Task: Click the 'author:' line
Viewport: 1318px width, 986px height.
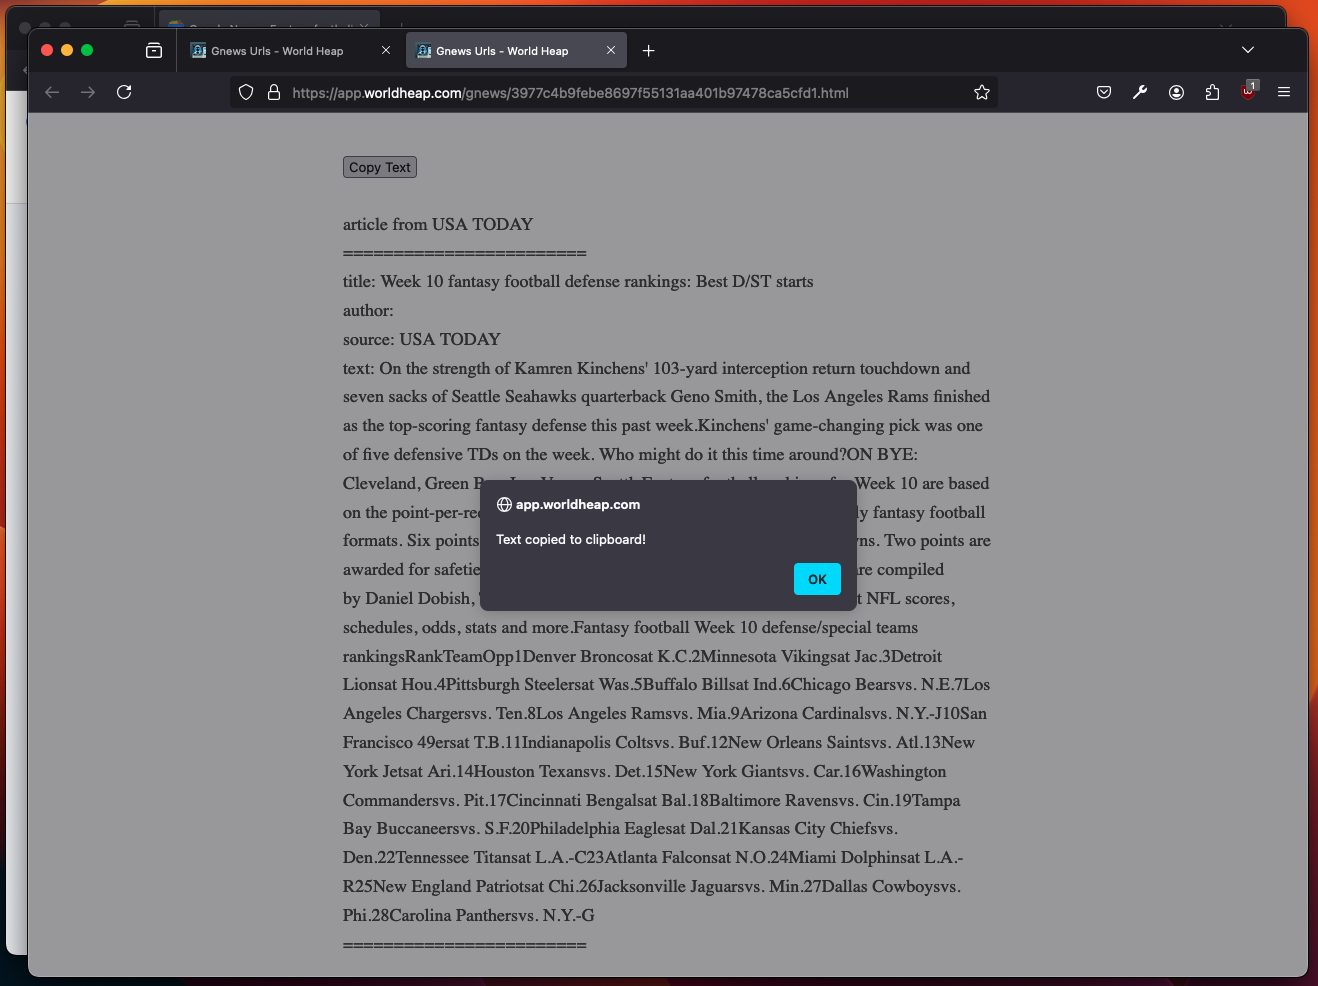Action: point(368,310)
